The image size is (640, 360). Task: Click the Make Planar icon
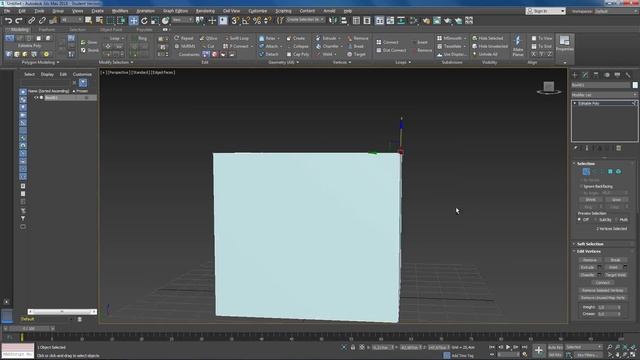click(x=518, y=46)
